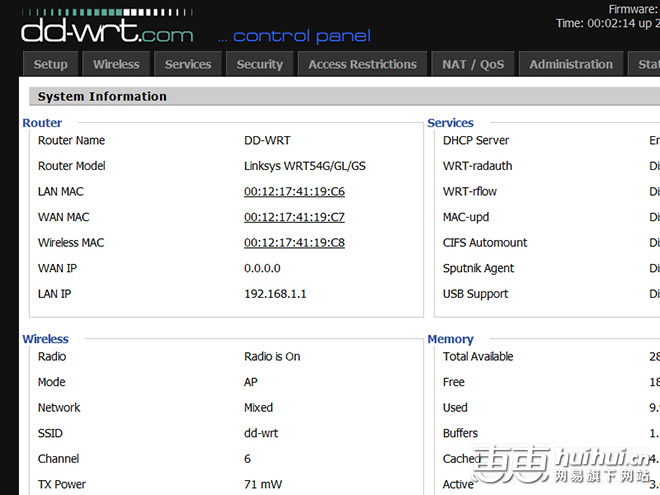Viewport: 660px width, 495px height.
Task: Click wireless Mode value AP
Action: (250, 382)
